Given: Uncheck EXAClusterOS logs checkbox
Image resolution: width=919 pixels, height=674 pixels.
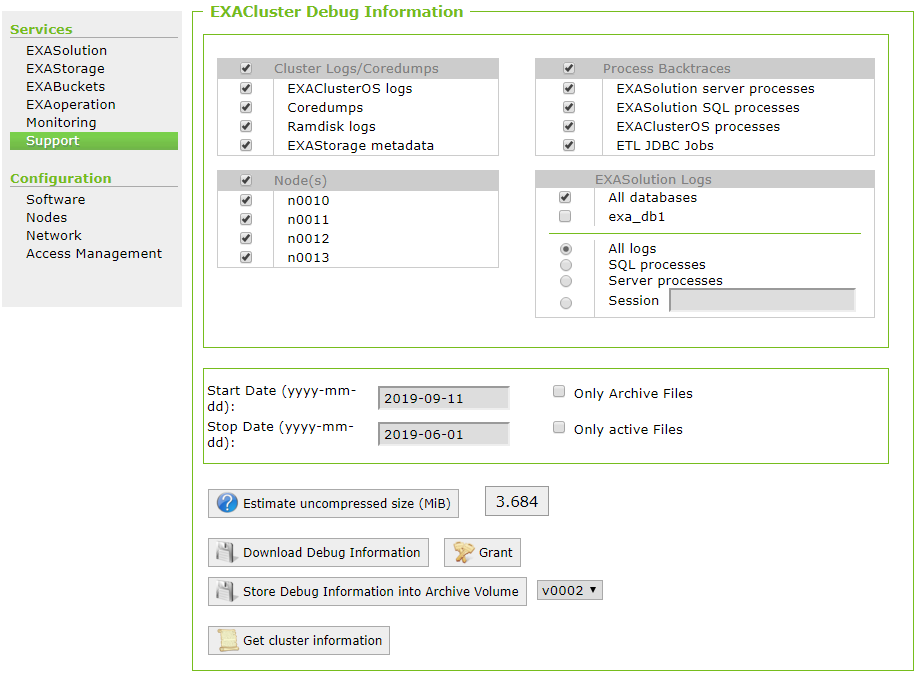Looking at the screenshot, I should [246, 88].
